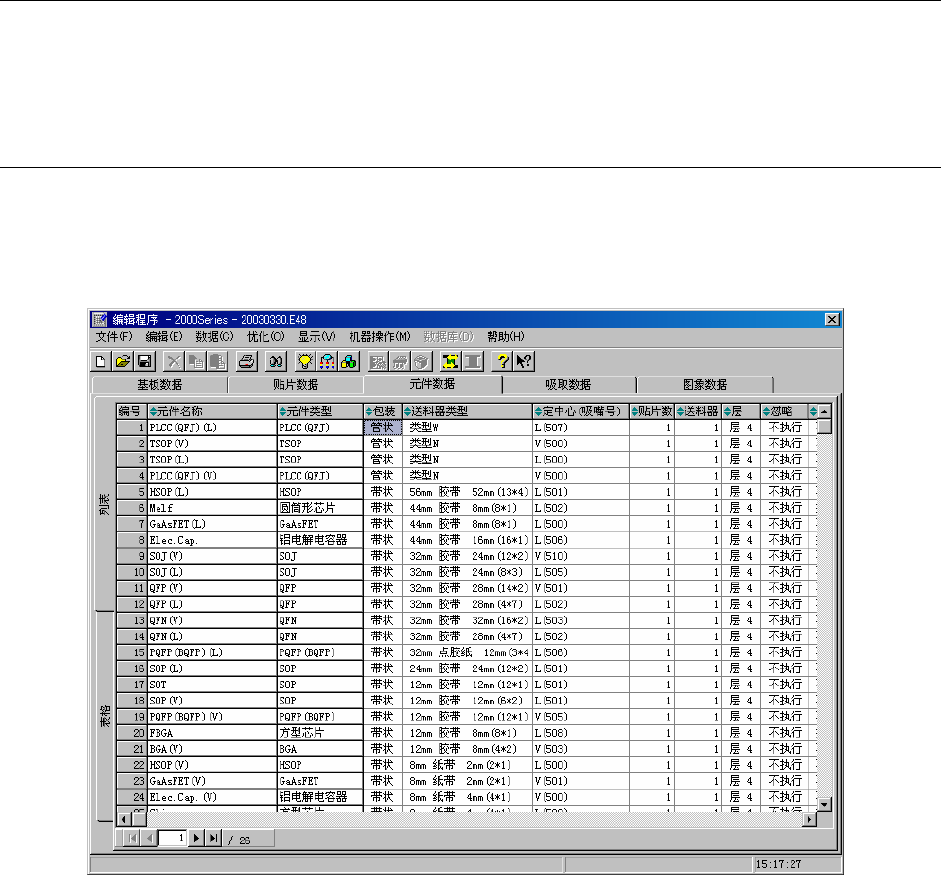The height and width of the screenshot is (875, 941).
Task: Click the light bulb toolbar icon
Action: tap(305, 361)
